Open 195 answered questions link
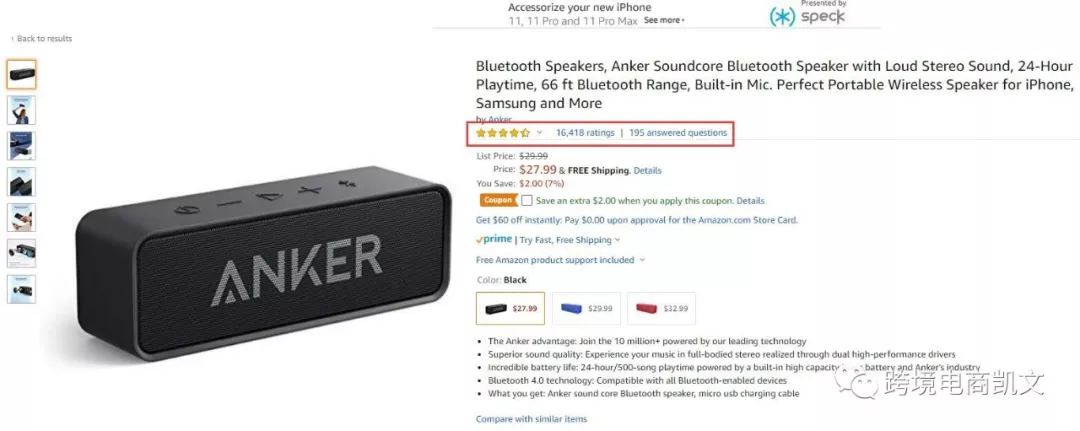 [678, 133]
